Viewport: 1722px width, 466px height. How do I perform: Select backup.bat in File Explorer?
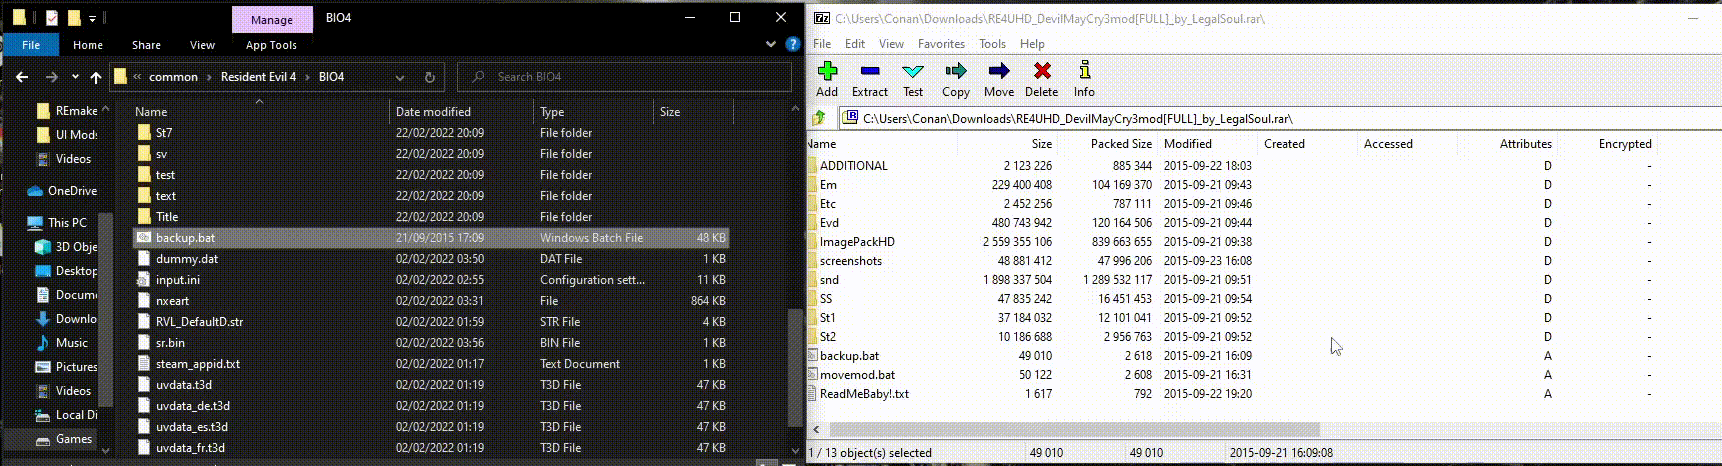point(431,238)
